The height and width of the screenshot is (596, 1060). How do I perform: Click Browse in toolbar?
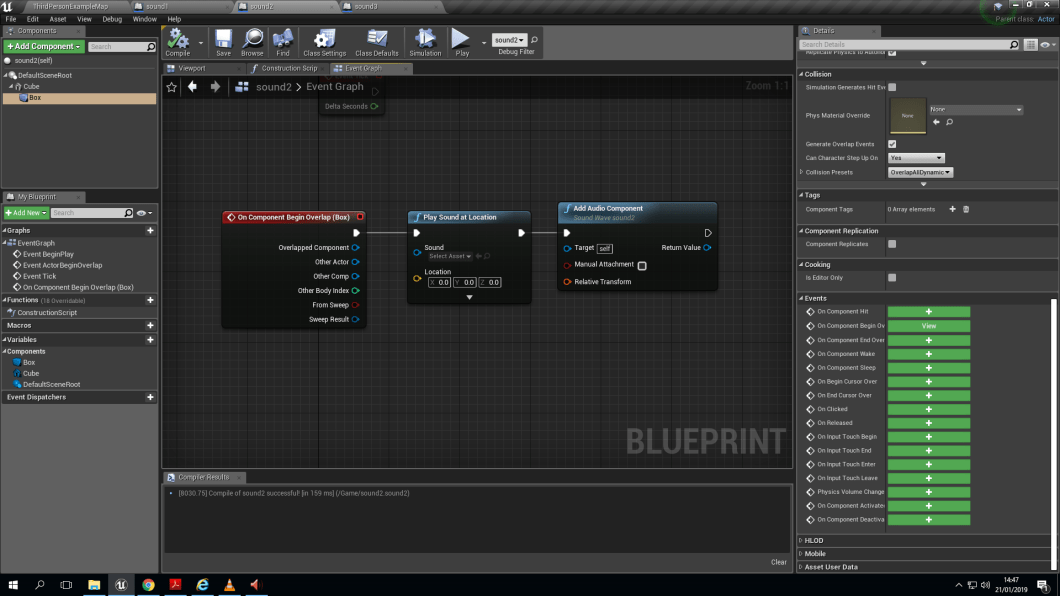252,42
